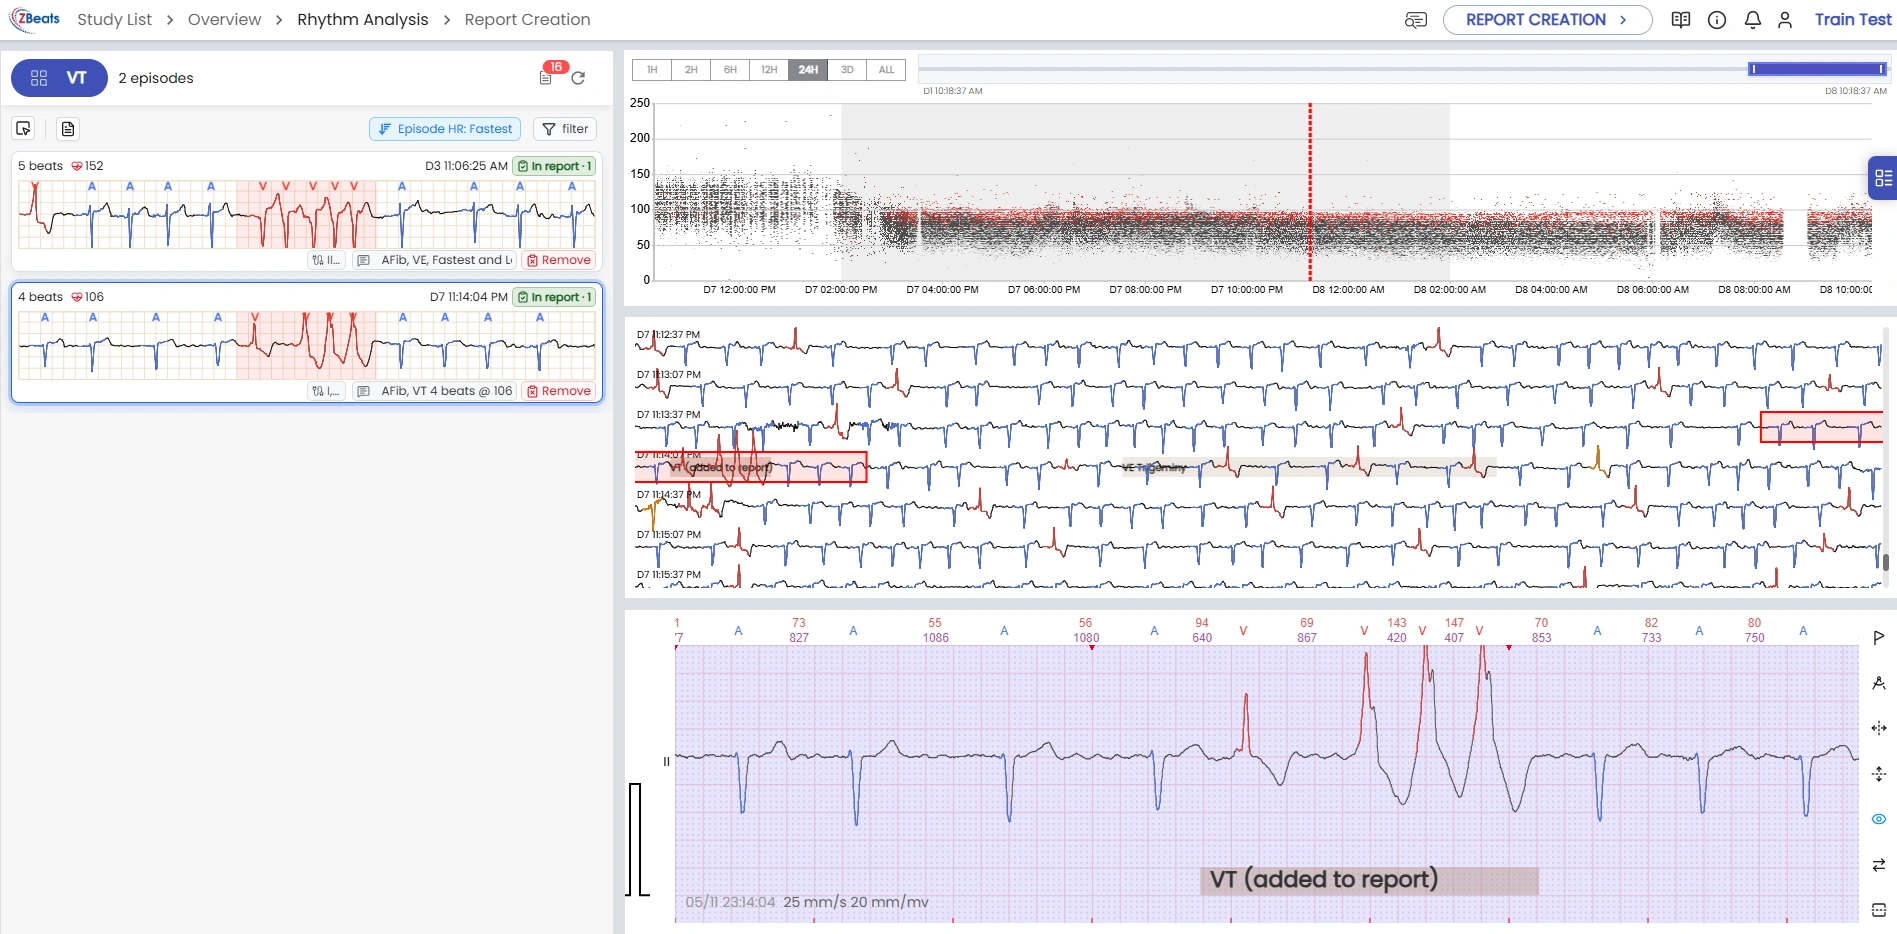This screenshot has width=1897, height=934.
Task: Click the red box at end of 11:13:37 PM strip
Action: [x=1821, y=427]
